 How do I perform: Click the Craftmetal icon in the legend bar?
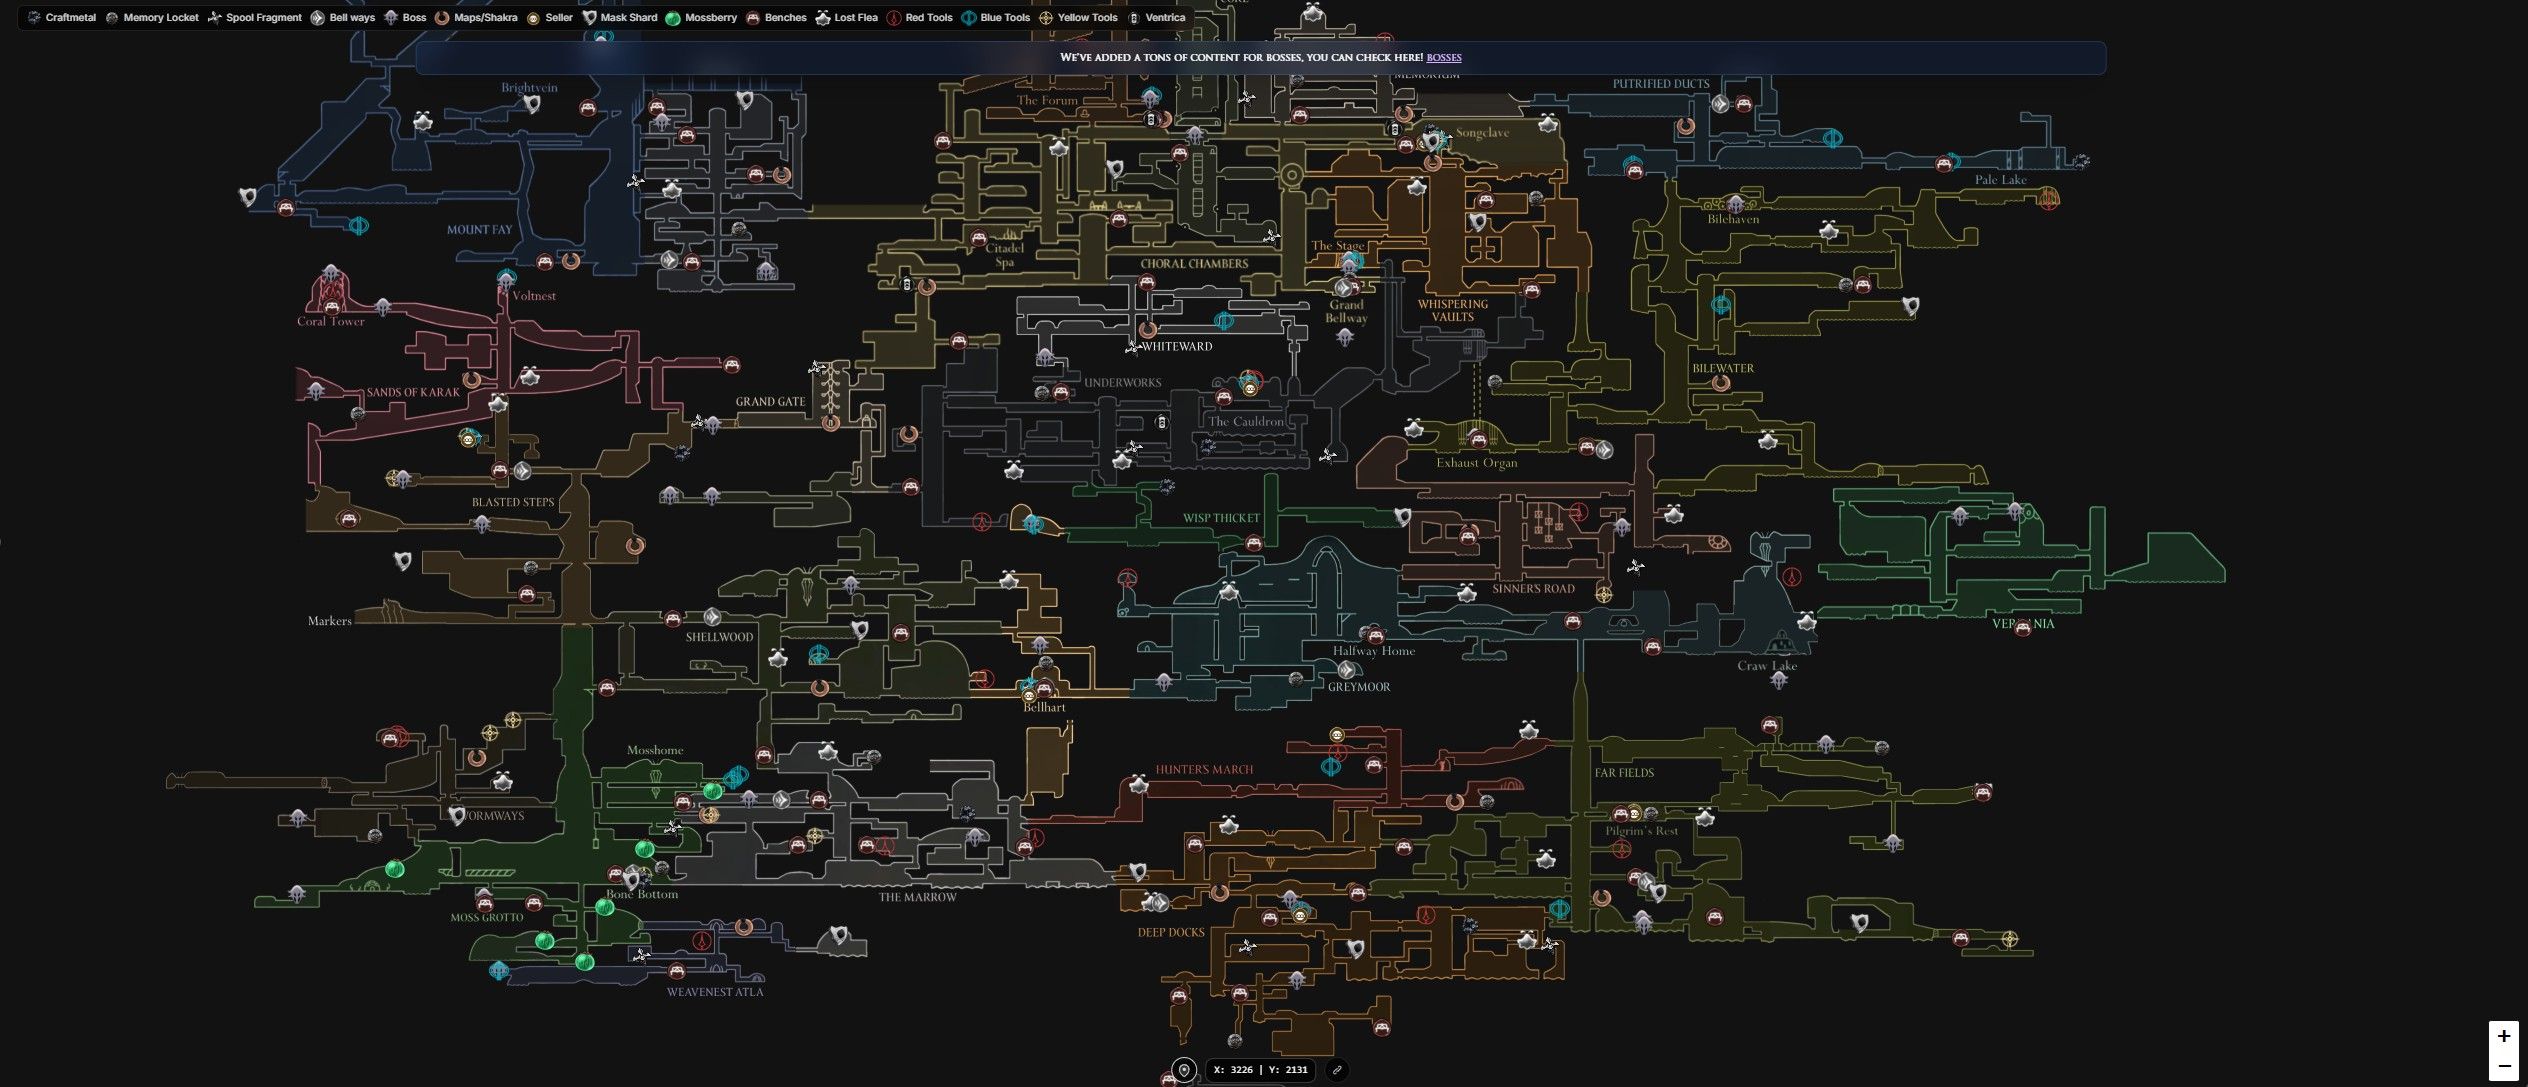click(x=33, y=17)
